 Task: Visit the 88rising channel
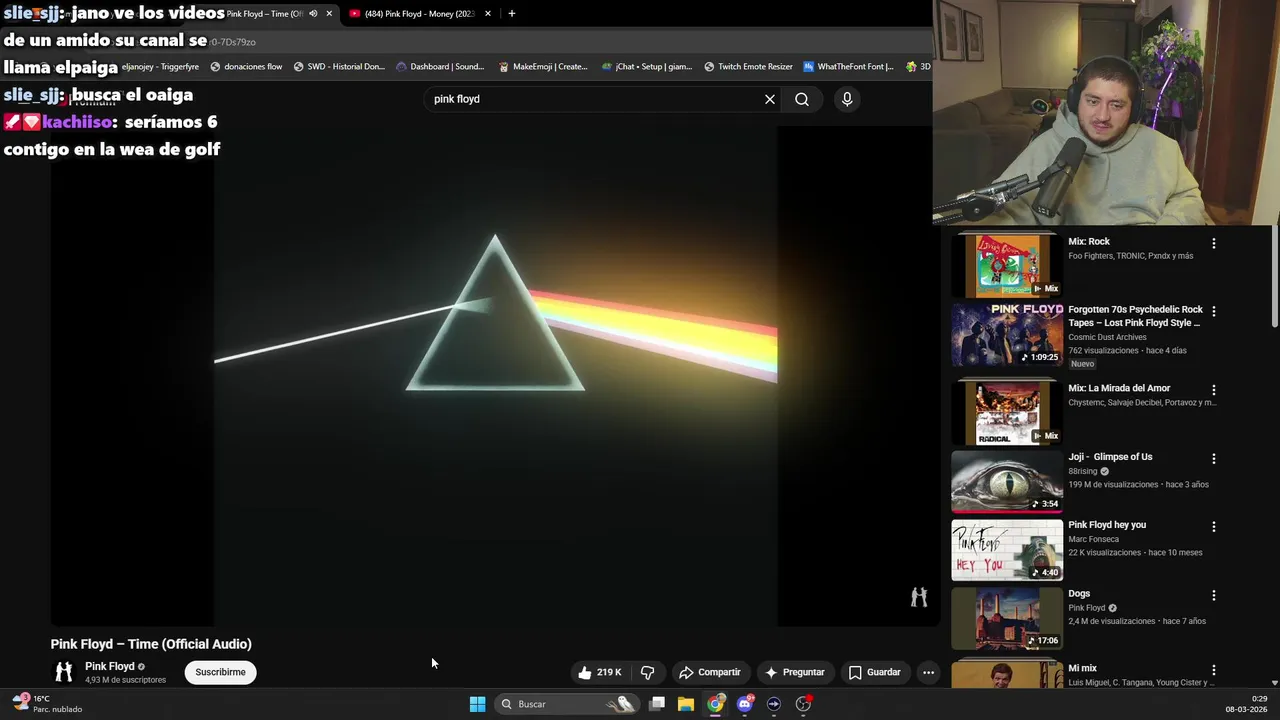1083,471
